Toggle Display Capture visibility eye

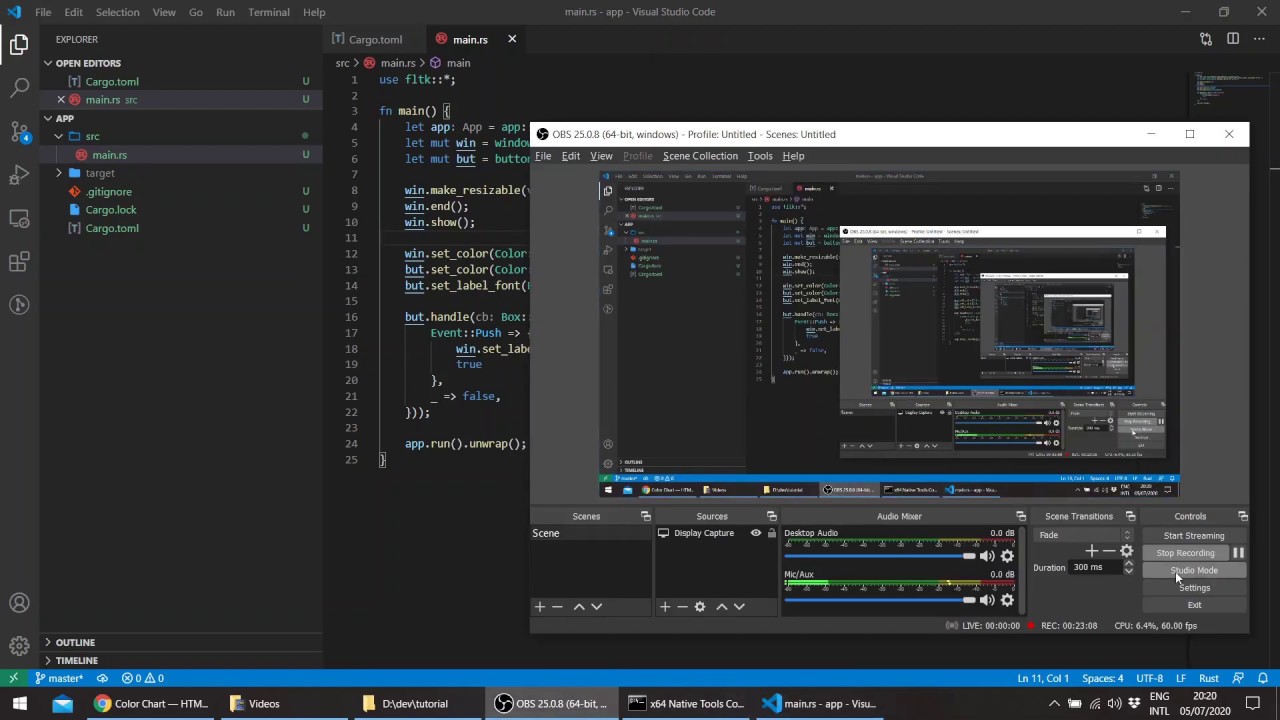click(x=756, y=533)
